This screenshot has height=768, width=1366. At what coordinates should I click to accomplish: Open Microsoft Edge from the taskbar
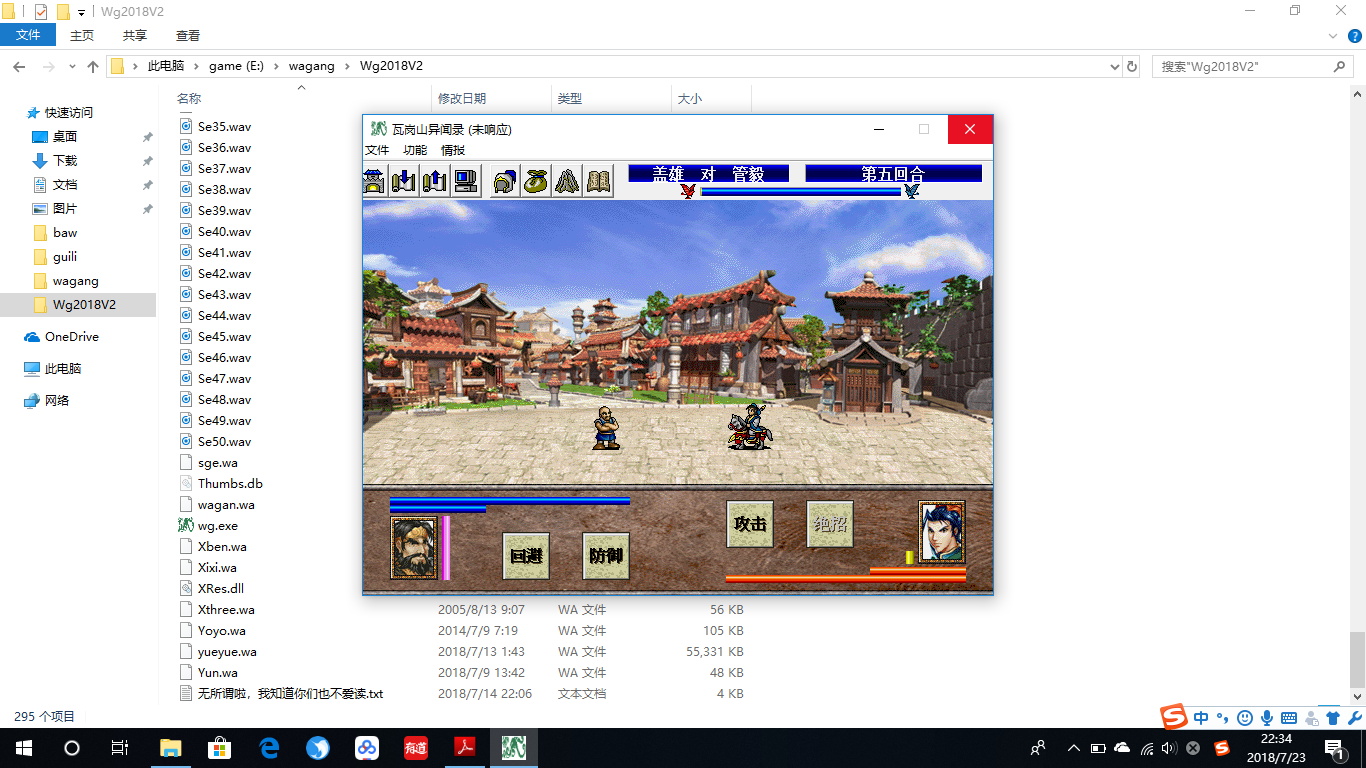[269, 747]
